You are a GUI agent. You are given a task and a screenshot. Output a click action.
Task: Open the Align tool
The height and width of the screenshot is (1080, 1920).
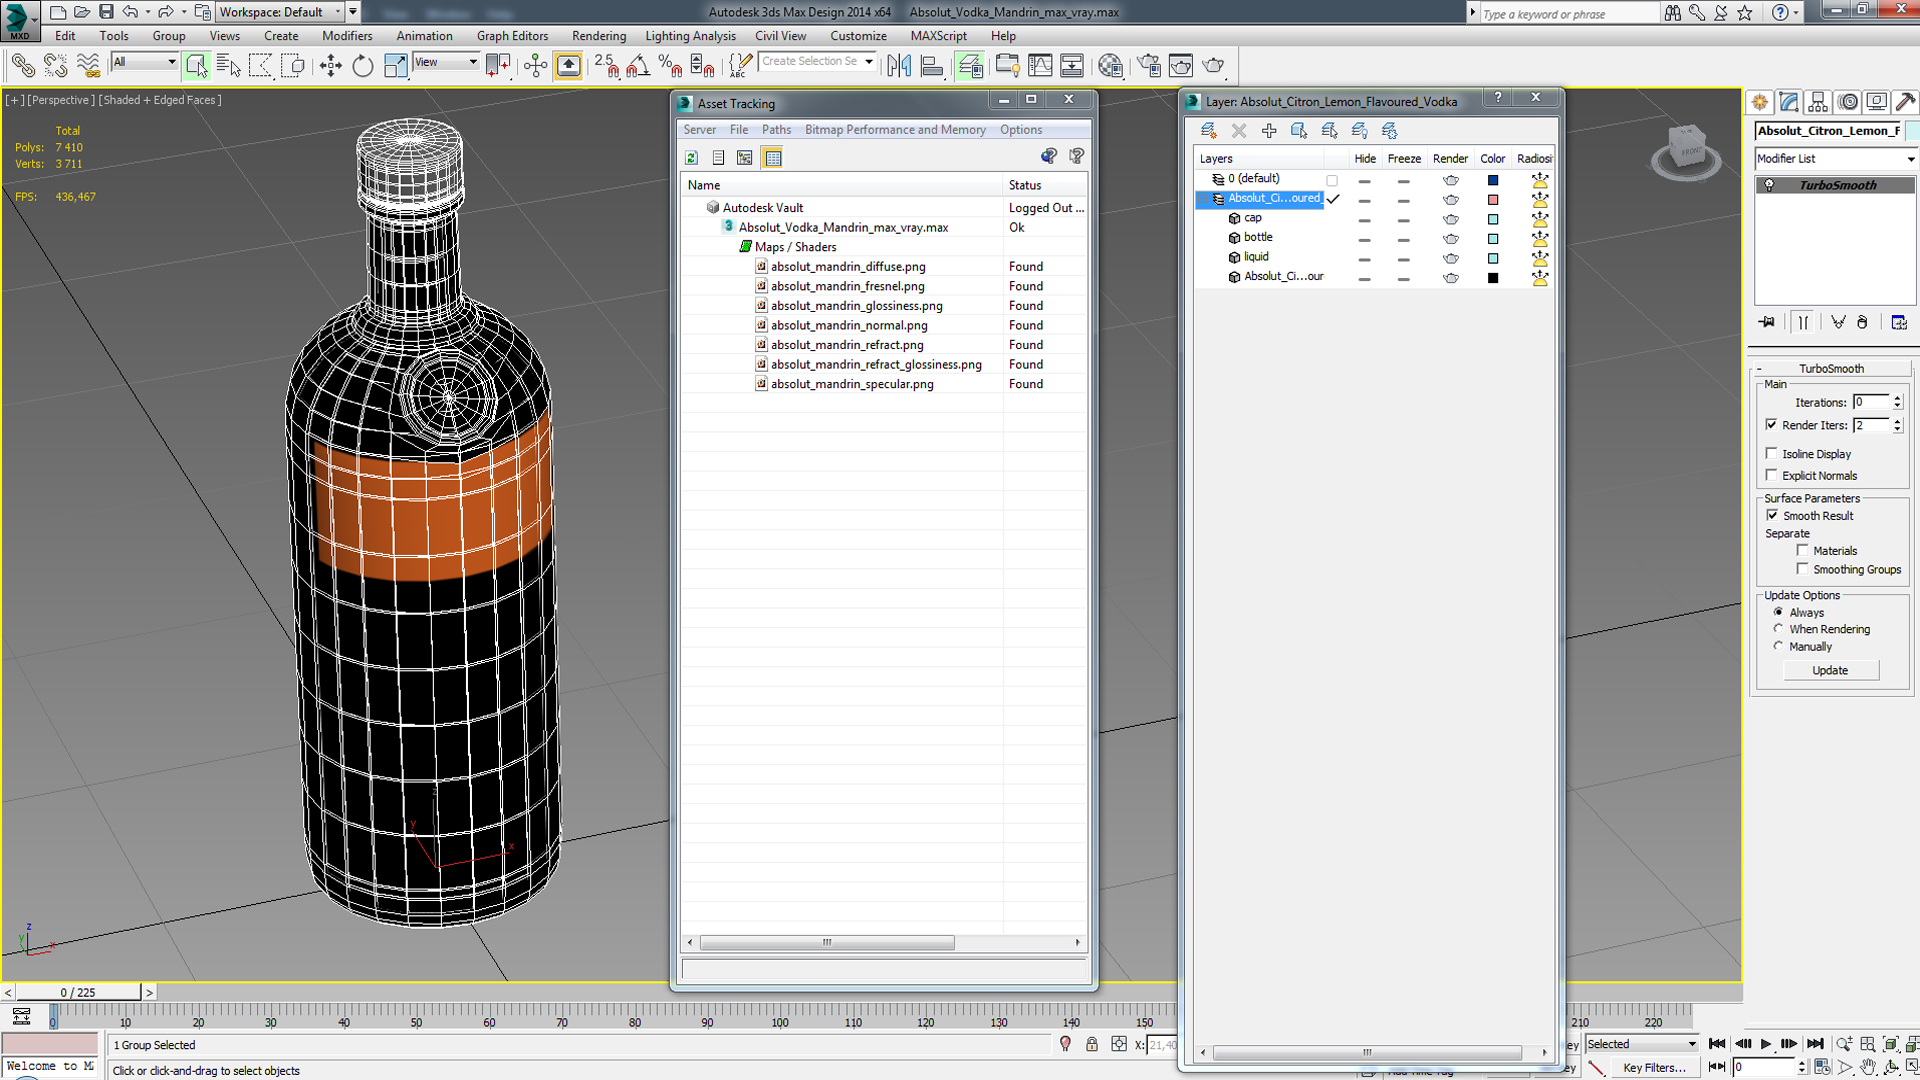coord(932,66)
